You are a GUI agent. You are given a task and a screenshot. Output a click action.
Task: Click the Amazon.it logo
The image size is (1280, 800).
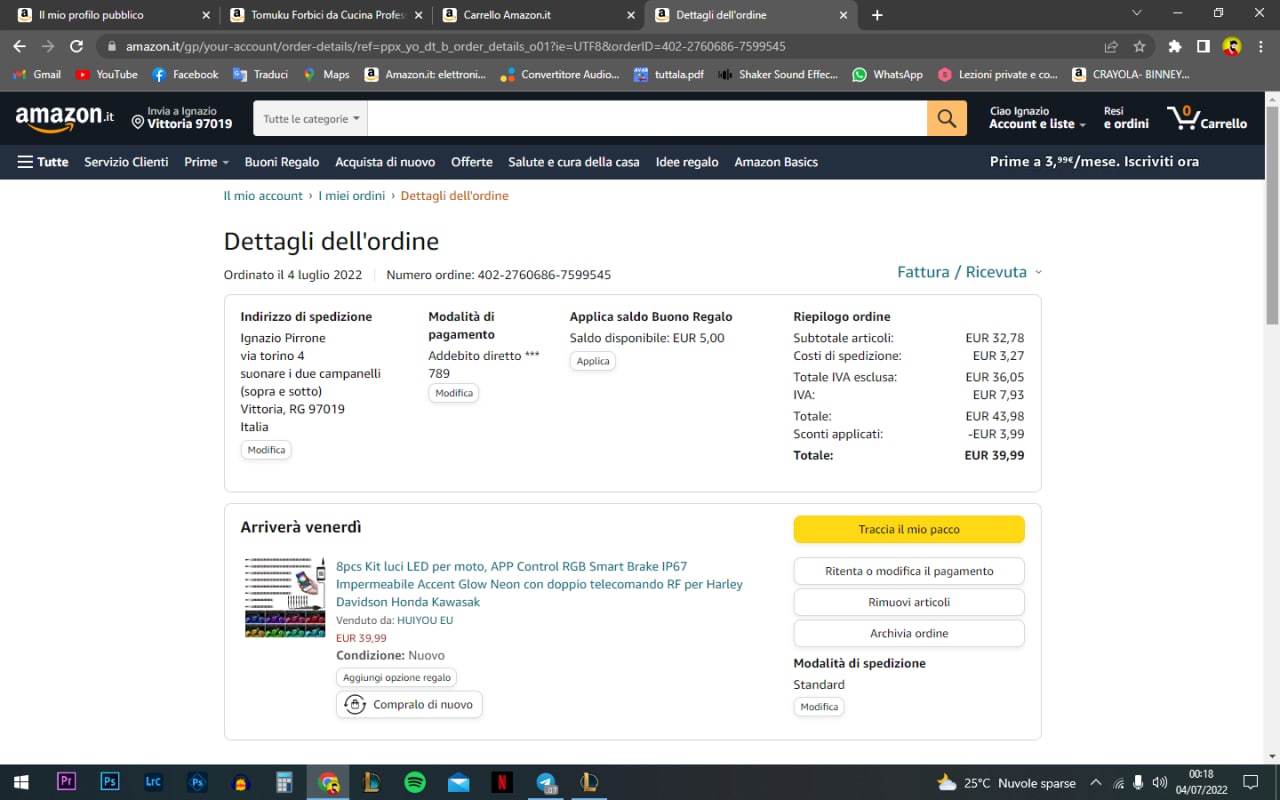pyautogui.click(x=65, y=118)
